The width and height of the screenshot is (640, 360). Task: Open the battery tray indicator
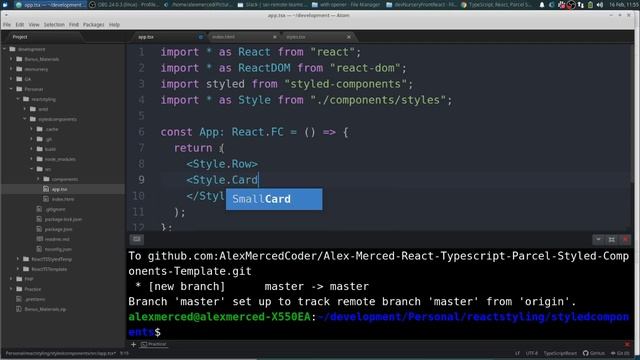(590, 5)
